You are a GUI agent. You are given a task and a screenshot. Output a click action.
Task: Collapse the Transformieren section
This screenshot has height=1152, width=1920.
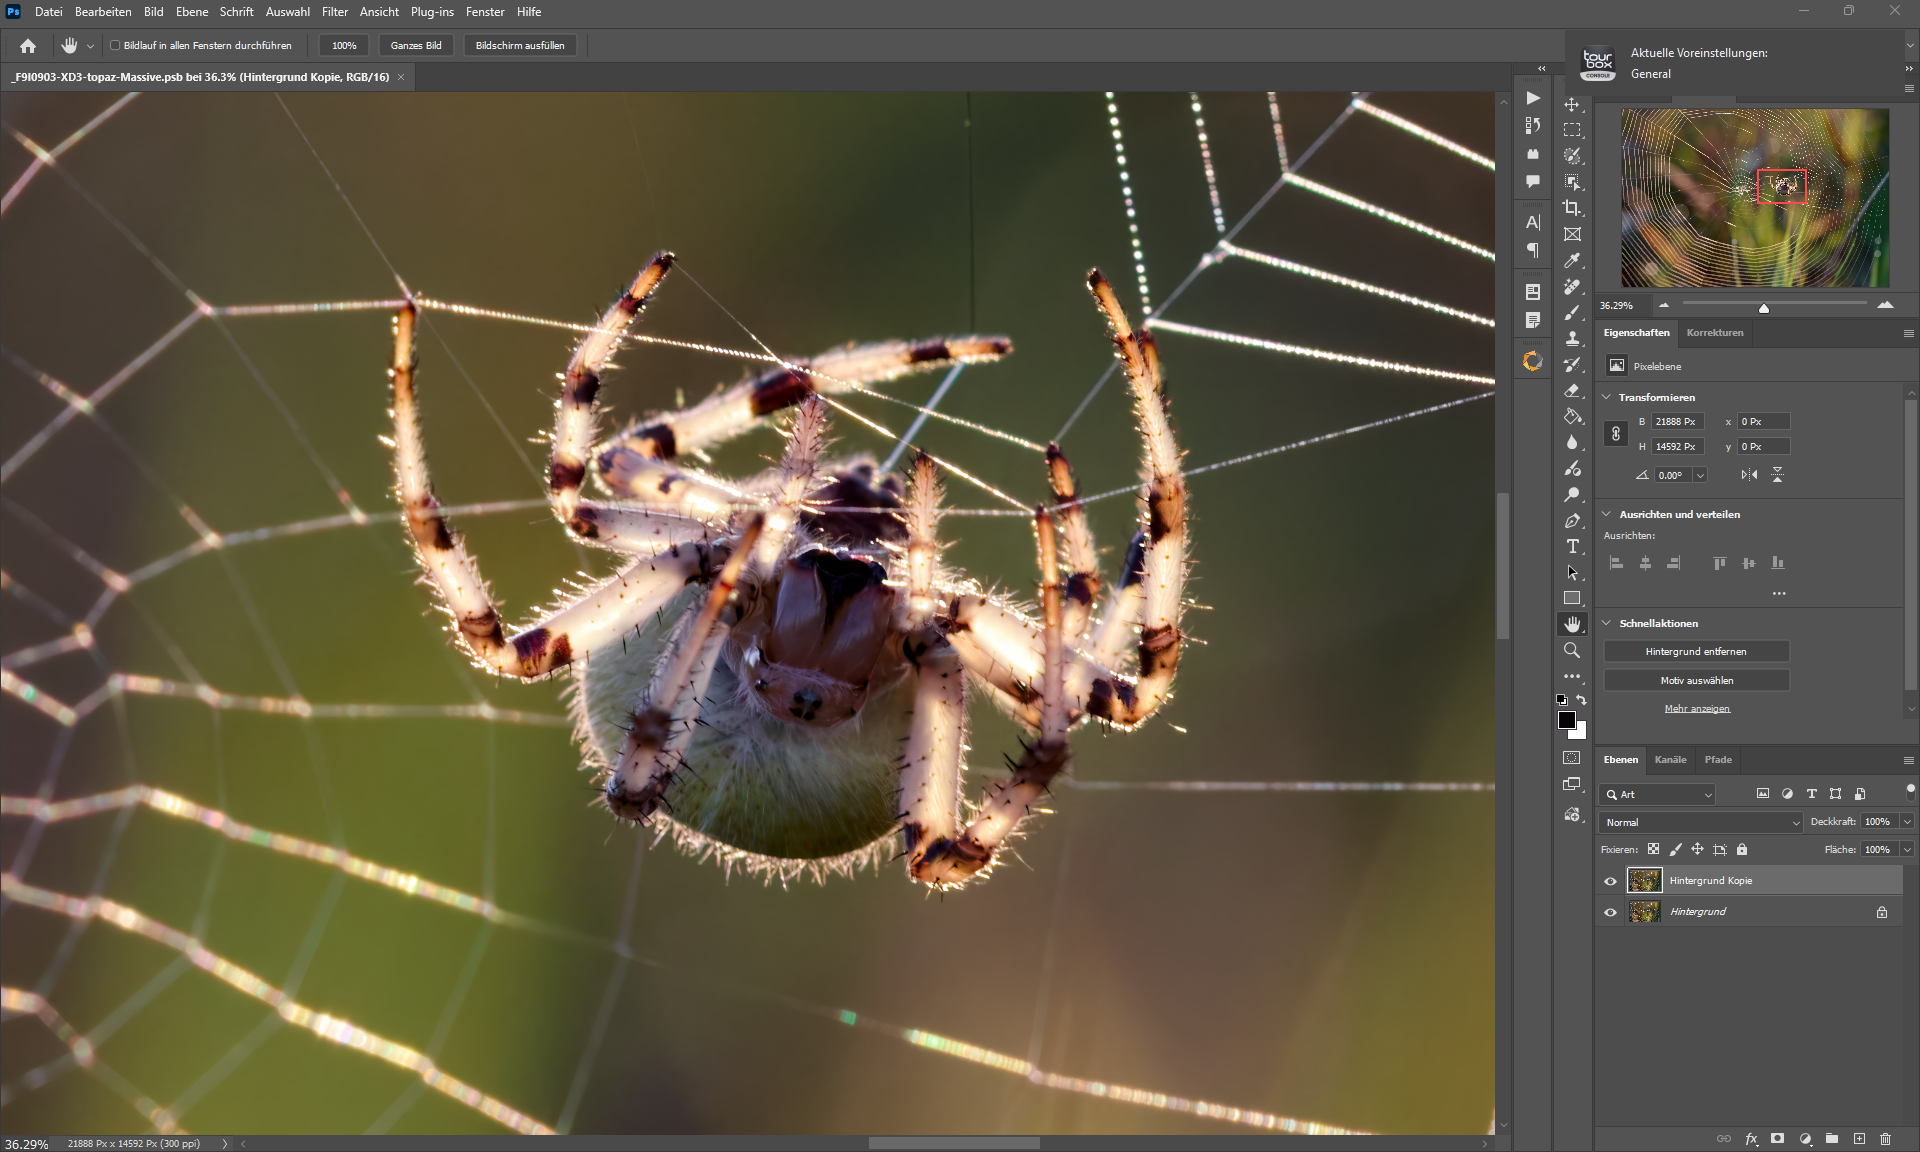tap(1607, 397)
